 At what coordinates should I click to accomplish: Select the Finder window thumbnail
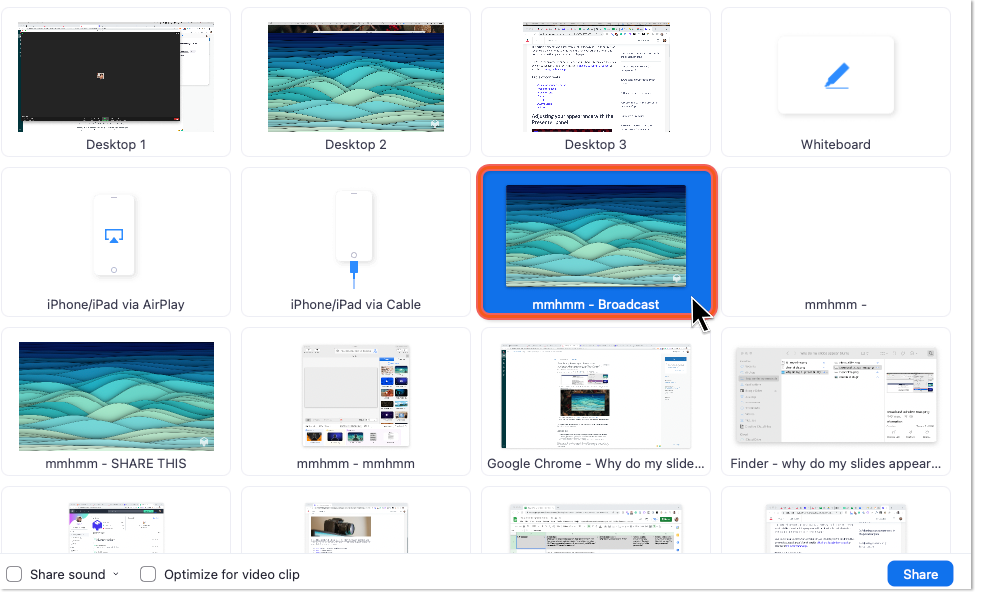(836, 395)
